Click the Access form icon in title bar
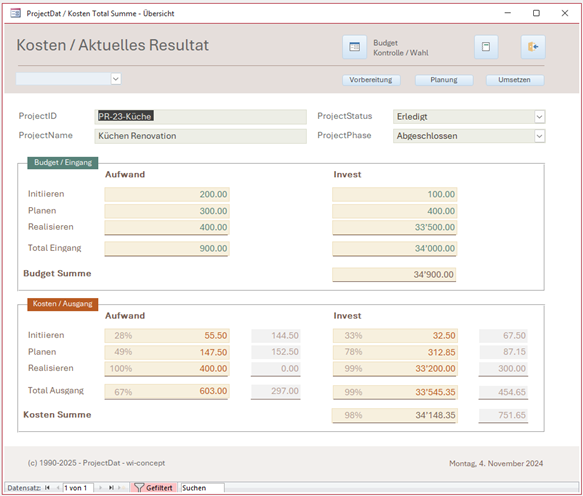 (15, 13)
